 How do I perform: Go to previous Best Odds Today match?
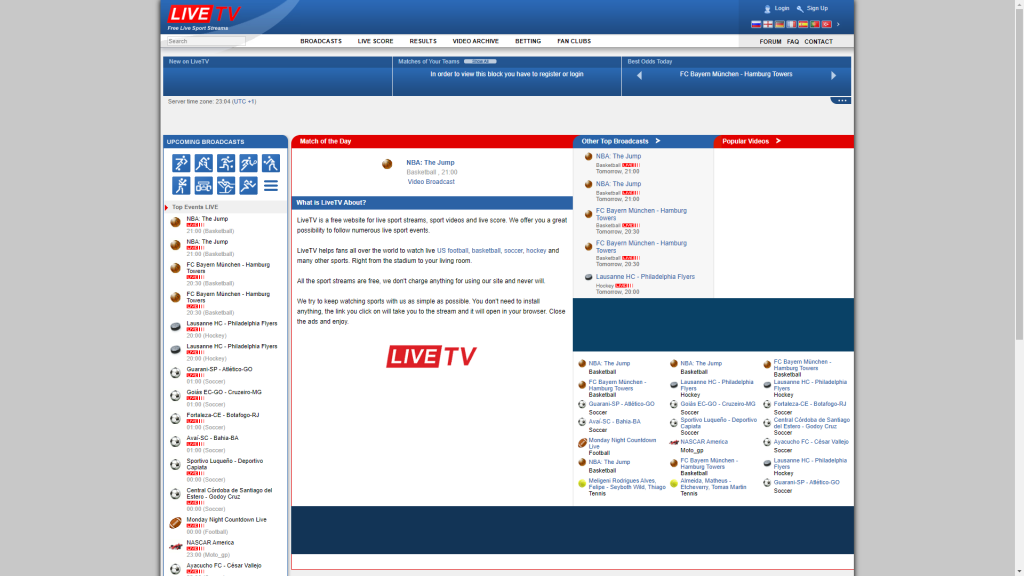[x=639, y=76]
